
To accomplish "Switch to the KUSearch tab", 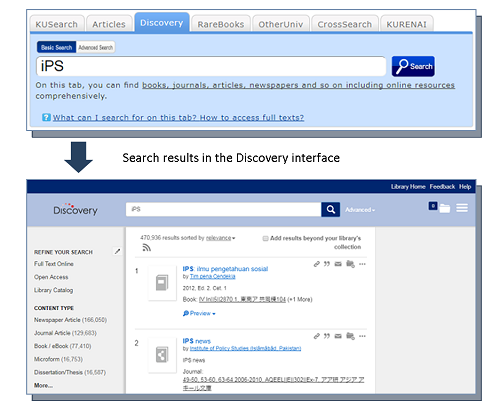I will [57, 24].
